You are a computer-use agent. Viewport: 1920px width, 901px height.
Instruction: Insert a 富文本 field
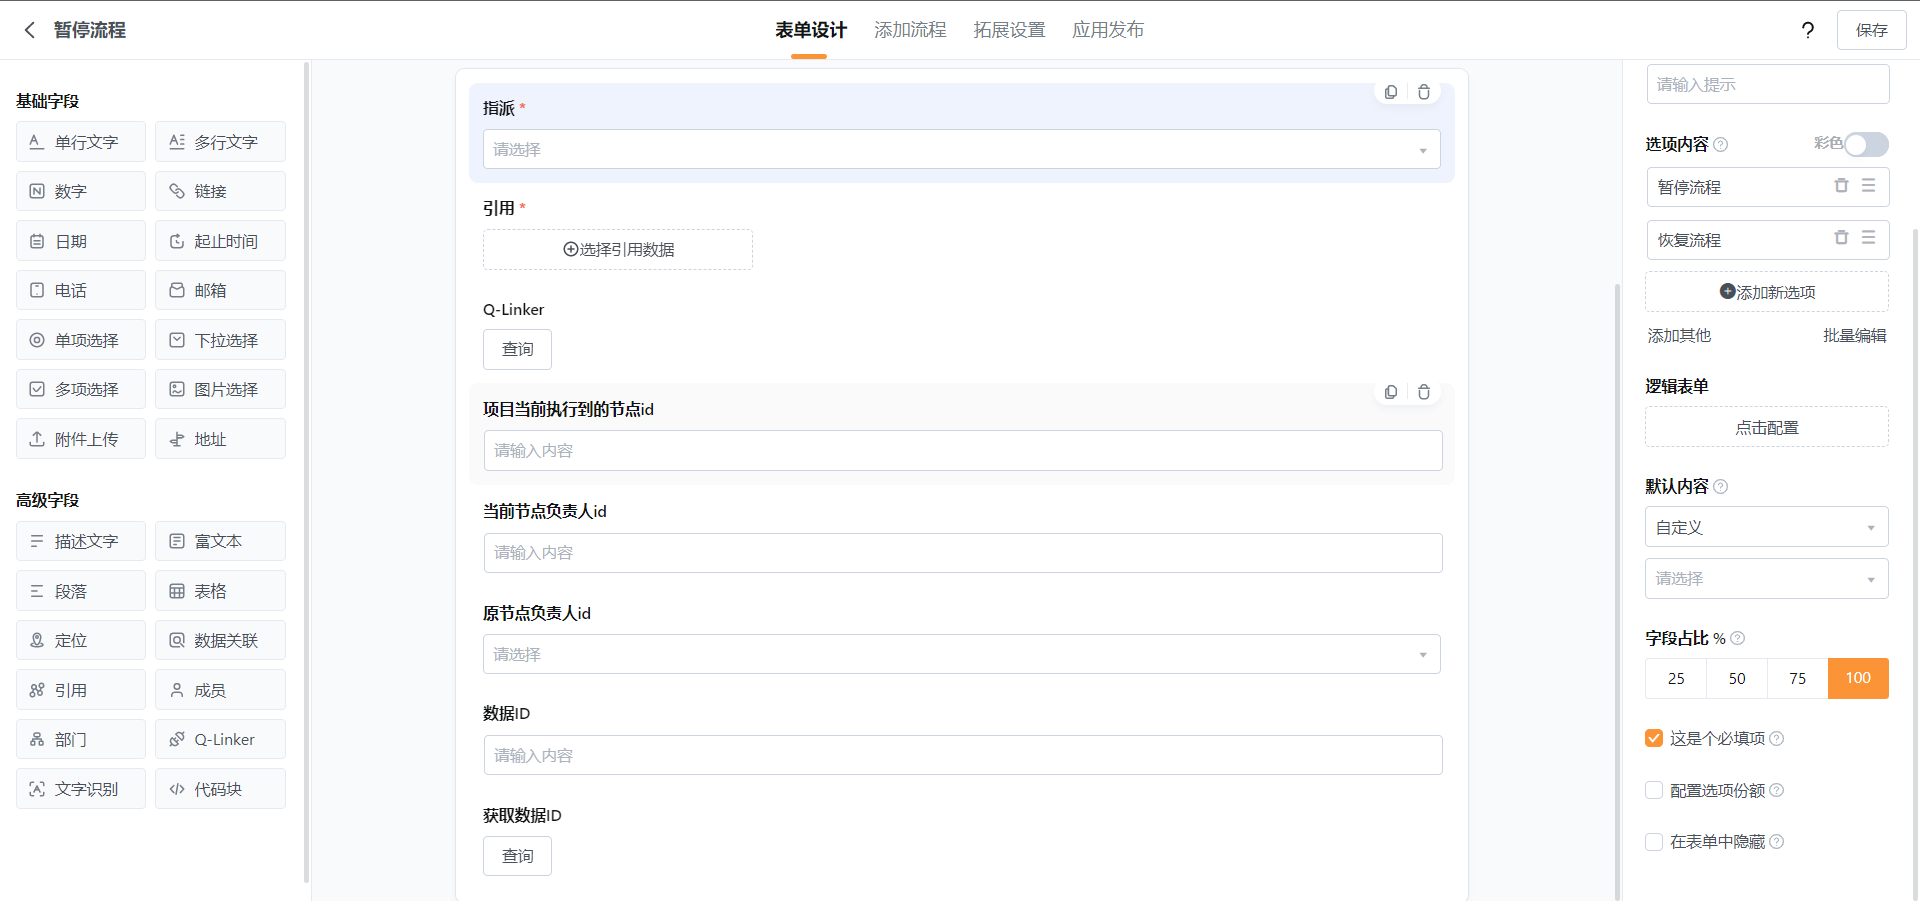point(220,541)
